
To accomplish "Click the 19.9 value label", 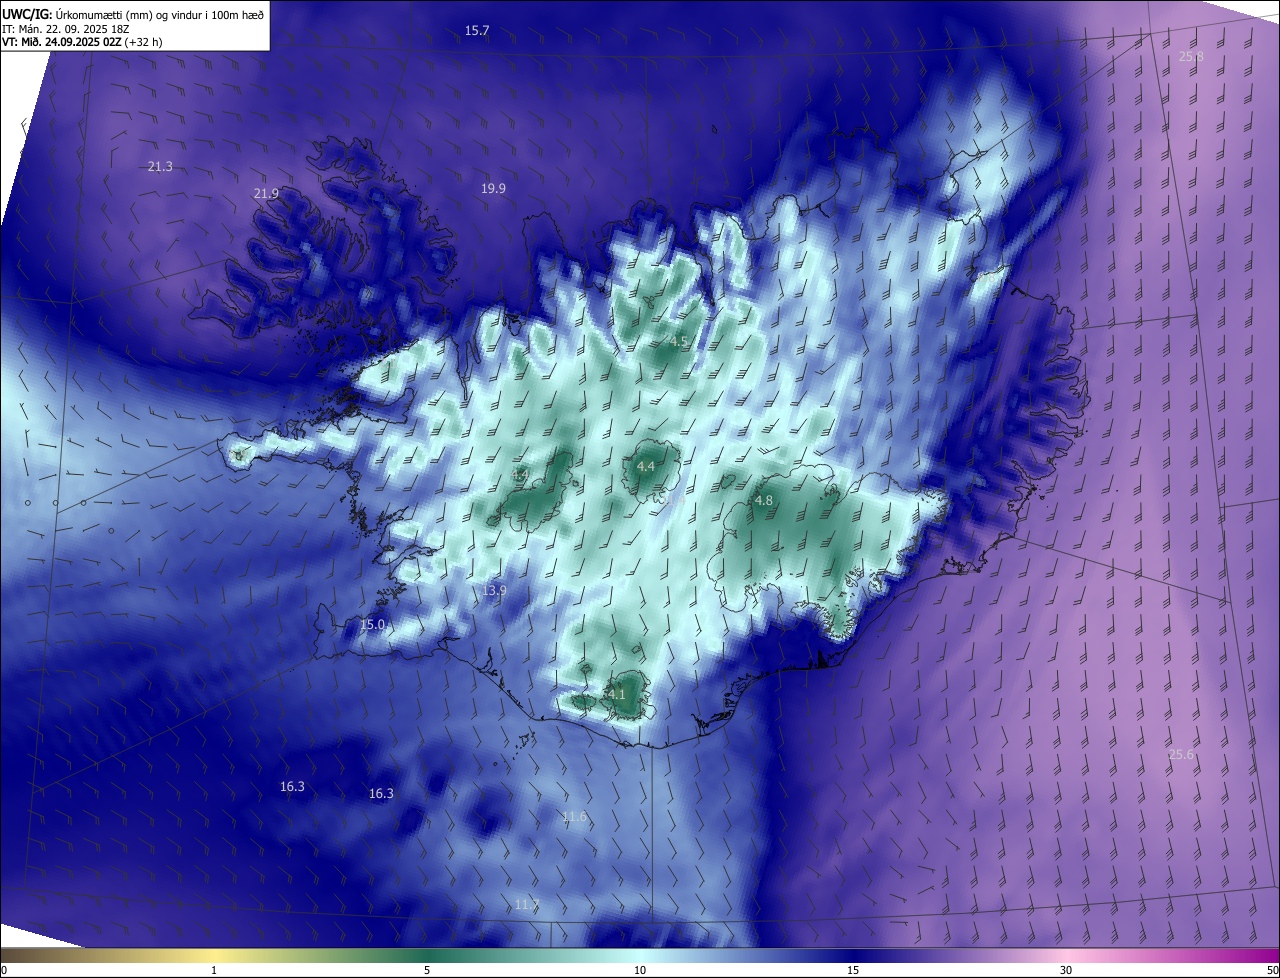I will [493, 188].
